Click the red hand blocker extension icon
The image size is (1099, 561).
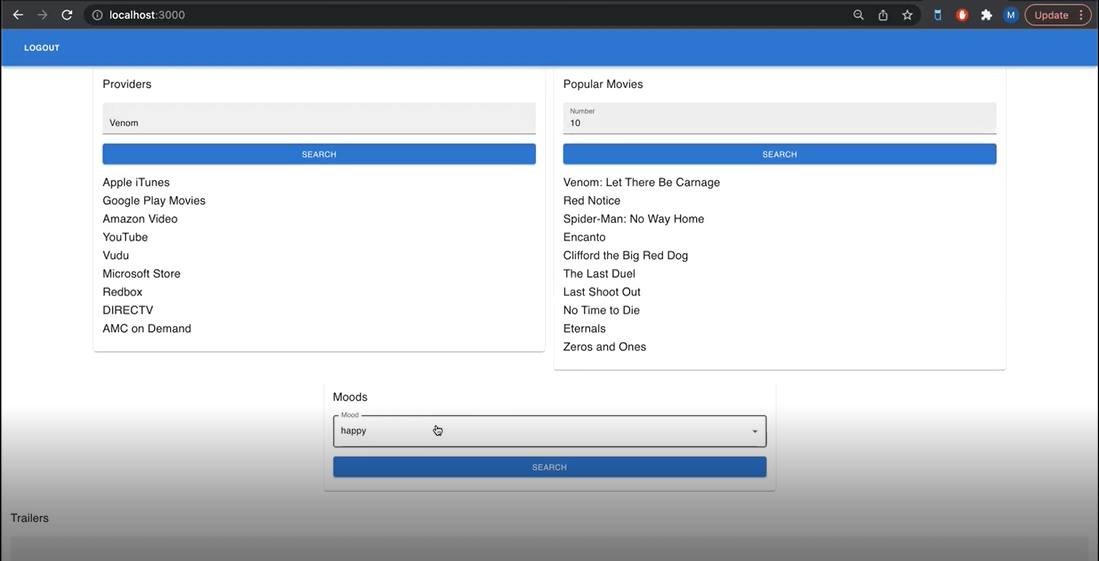[962, 15]
